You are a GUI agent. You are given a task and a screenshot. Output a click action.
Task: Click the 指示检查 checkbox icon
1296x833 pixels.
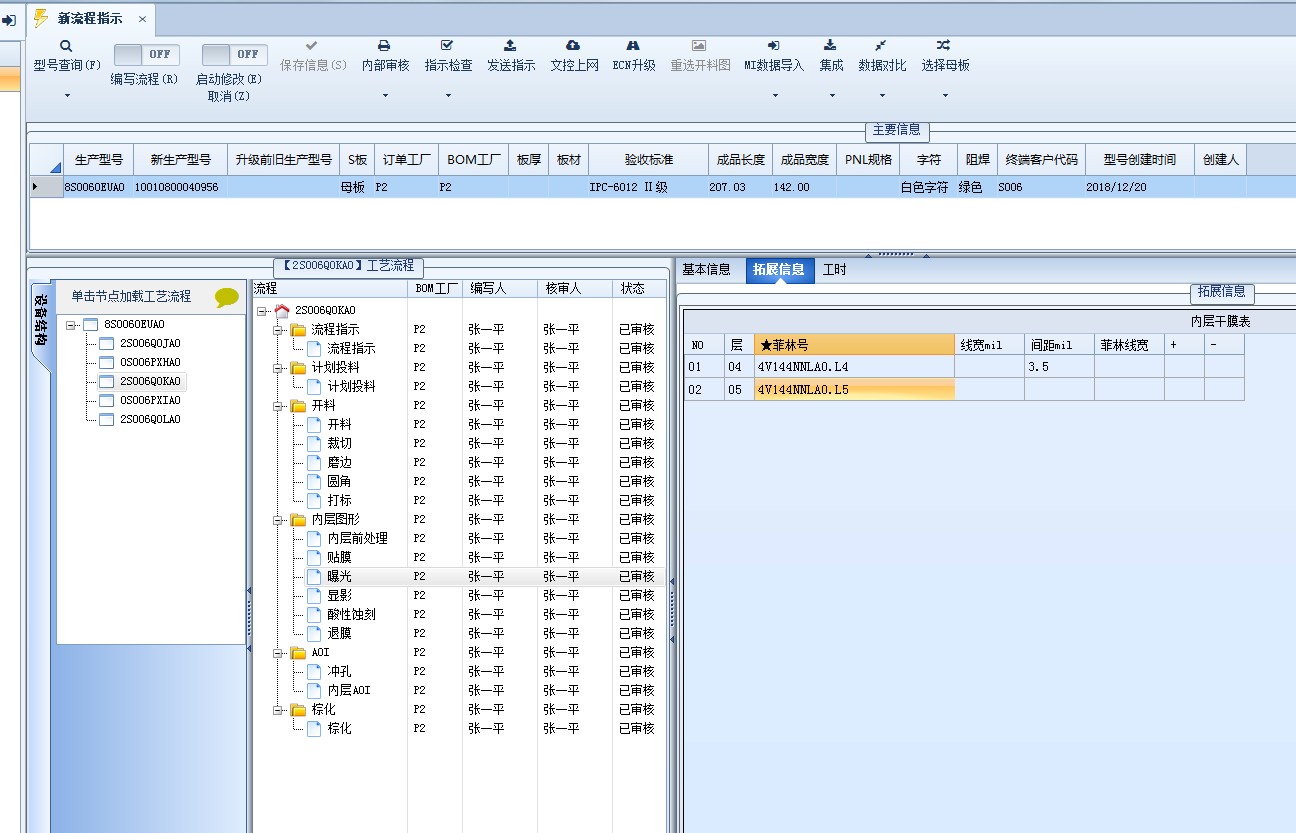[x=447, y=46]
